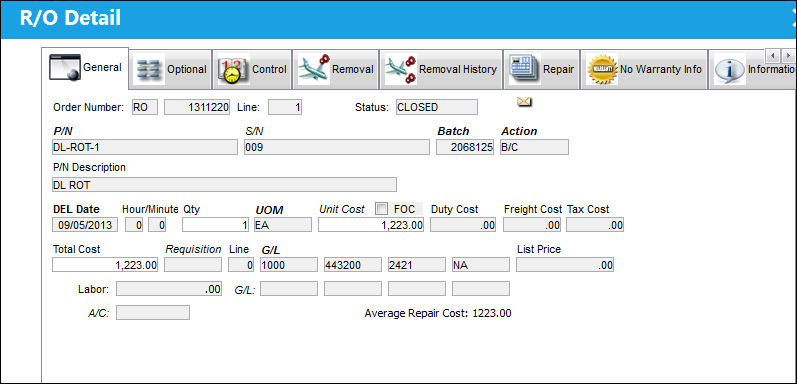Open the Information tab
Screen dimensions: 797x384
click(752, 69)
